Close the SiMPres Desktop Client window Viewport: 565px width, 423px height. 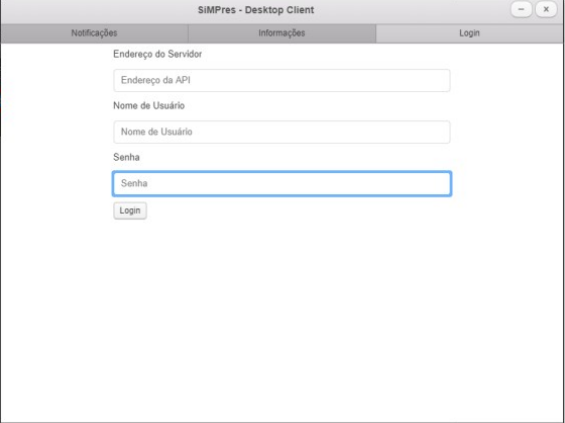click(546, 9)
